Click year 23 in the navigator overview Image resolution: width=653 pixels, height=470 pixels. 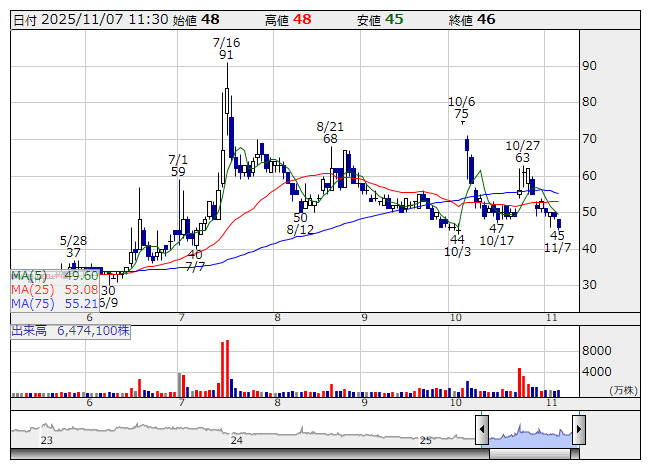[46, 440]
